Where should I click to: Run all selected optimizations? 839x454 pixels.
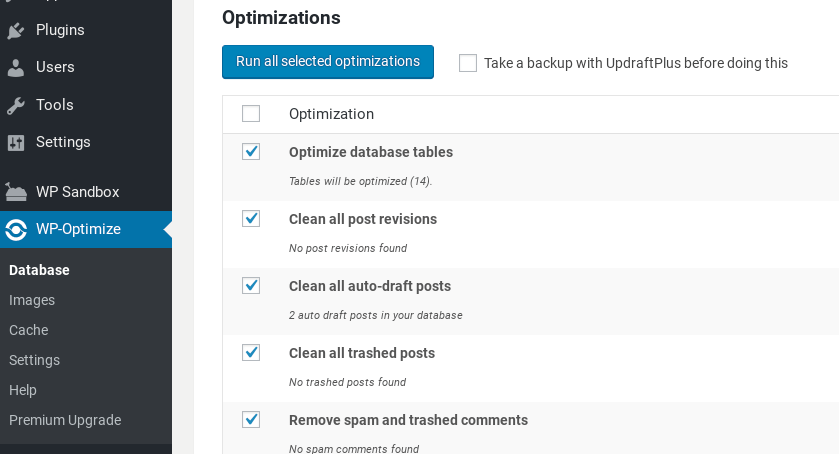tap(327, 62)
